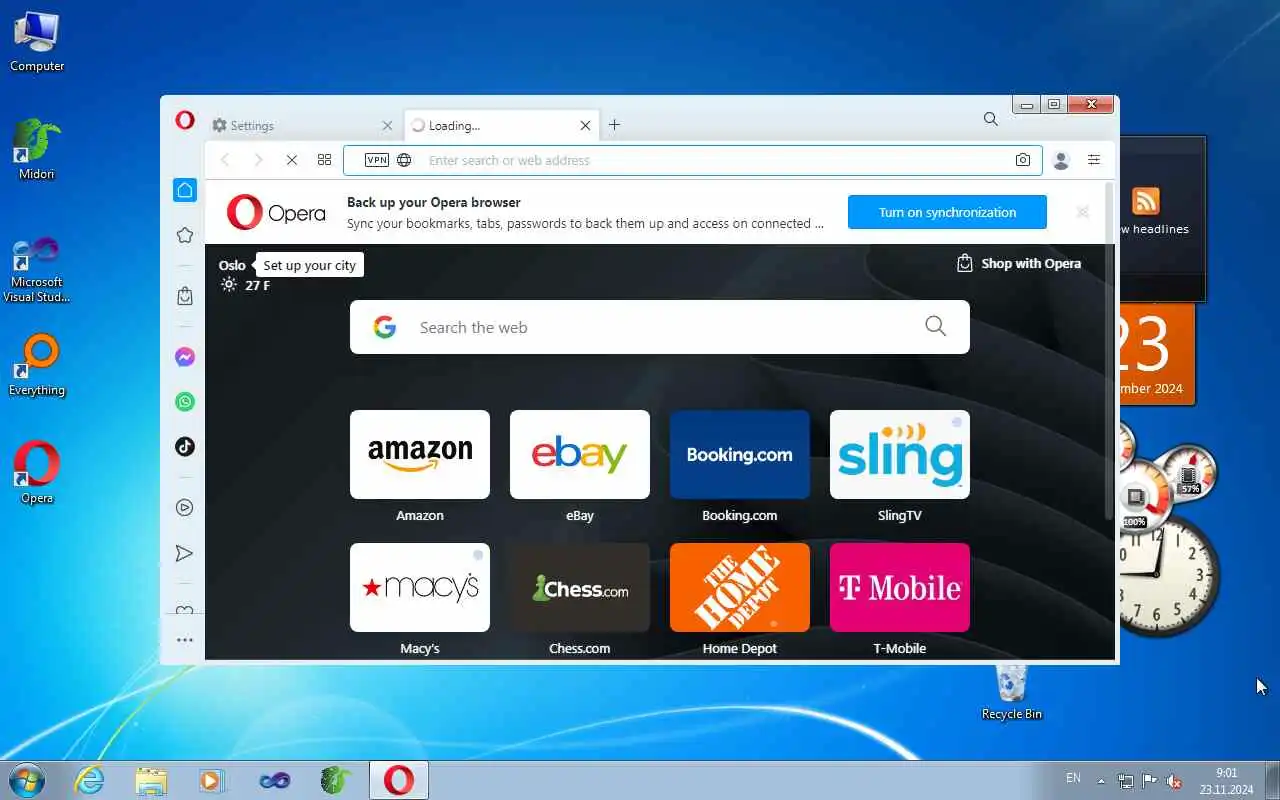Image resolution: width=1280 pixels, height=800 pixels.
Task: Open Speed Dial start page grid icon
Action: point(324,160)
